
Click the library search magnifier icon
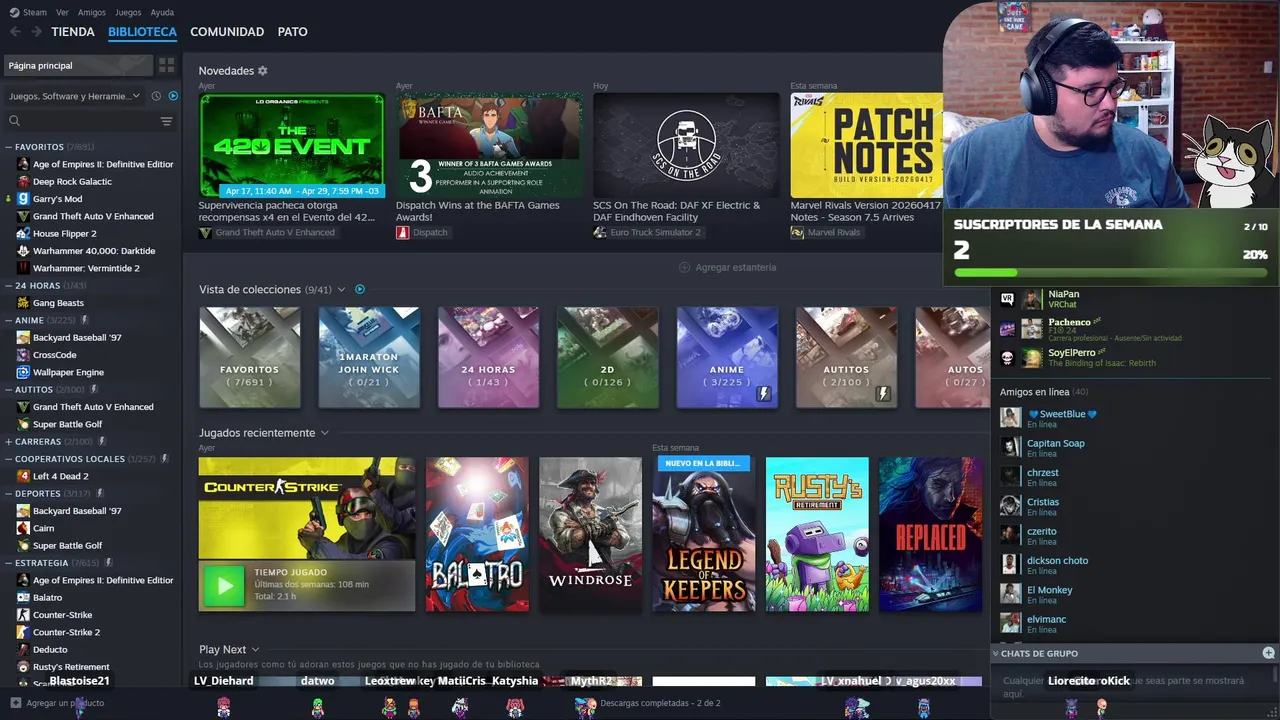pos(14,121)
